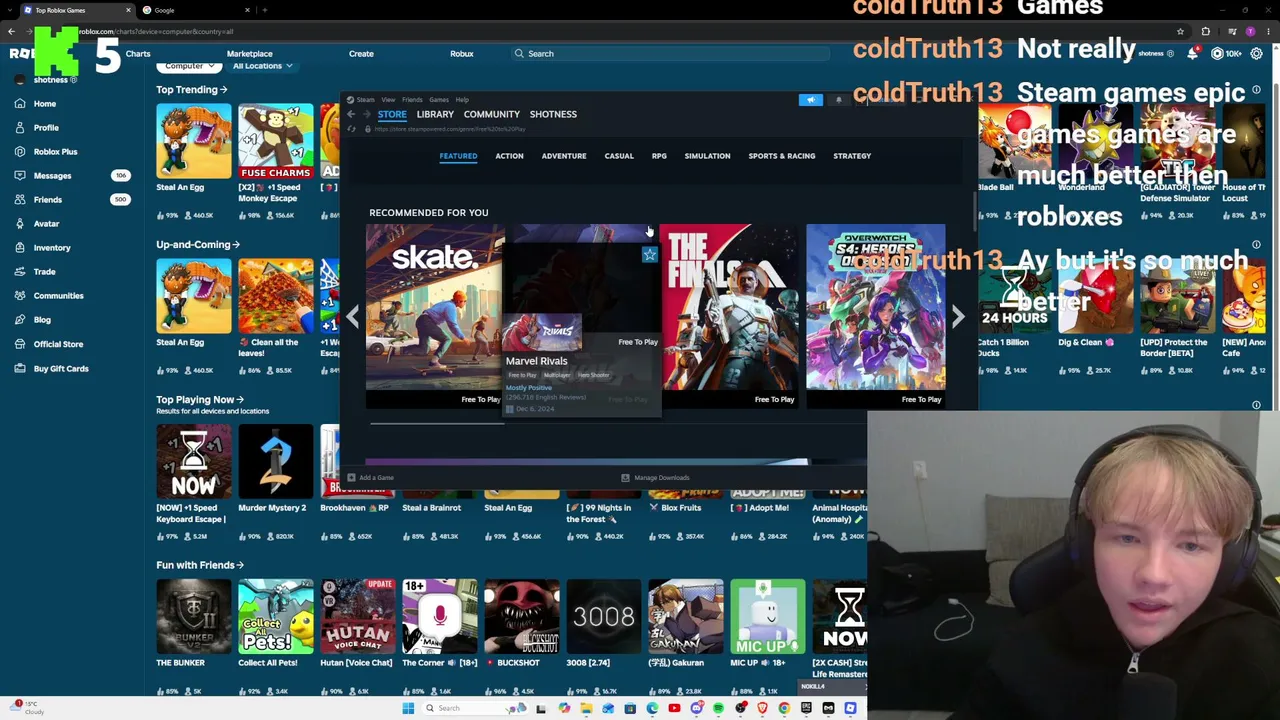This screenshot has width=1280, height=720.
Task: Expand the Top Trending section
Action: click(x=191, y=90)
